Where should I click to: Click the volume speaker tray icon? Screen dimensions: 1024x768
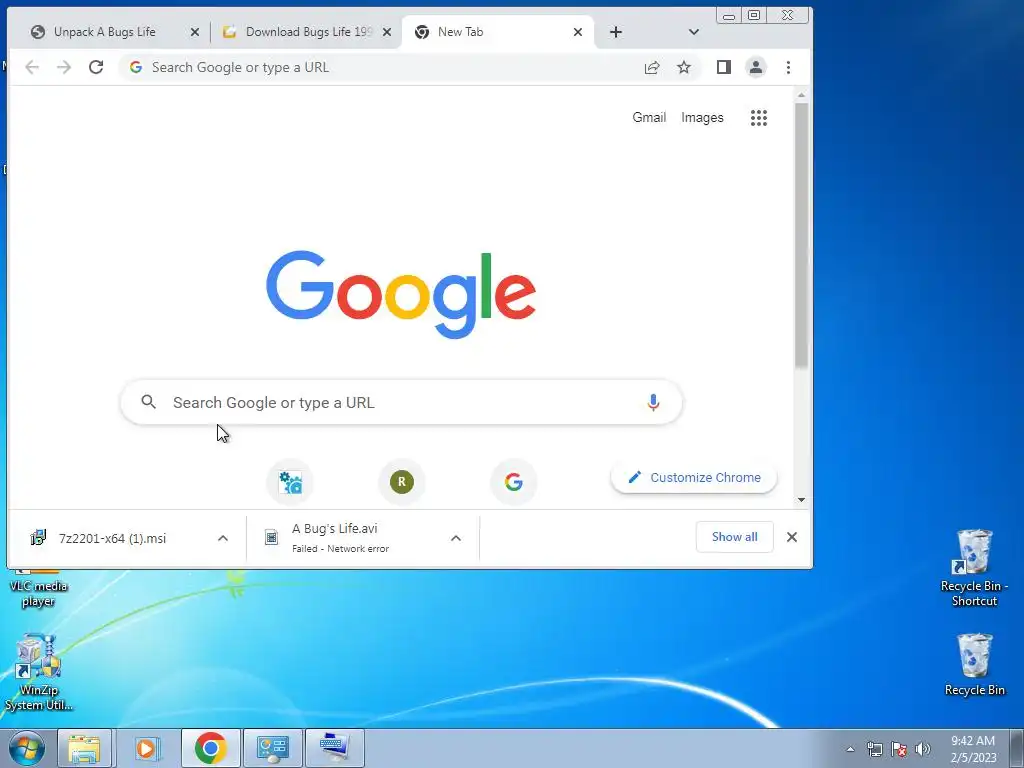pos(923,749)
